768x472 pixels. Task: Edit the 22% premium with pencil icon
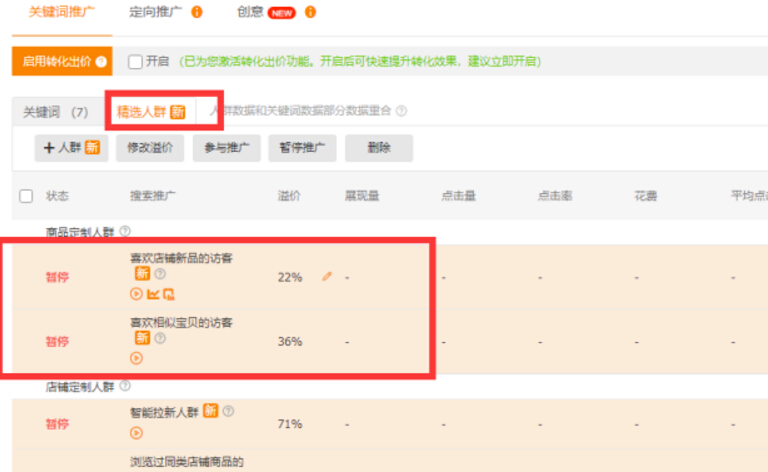pyautogui.click(x=327, y=277)
